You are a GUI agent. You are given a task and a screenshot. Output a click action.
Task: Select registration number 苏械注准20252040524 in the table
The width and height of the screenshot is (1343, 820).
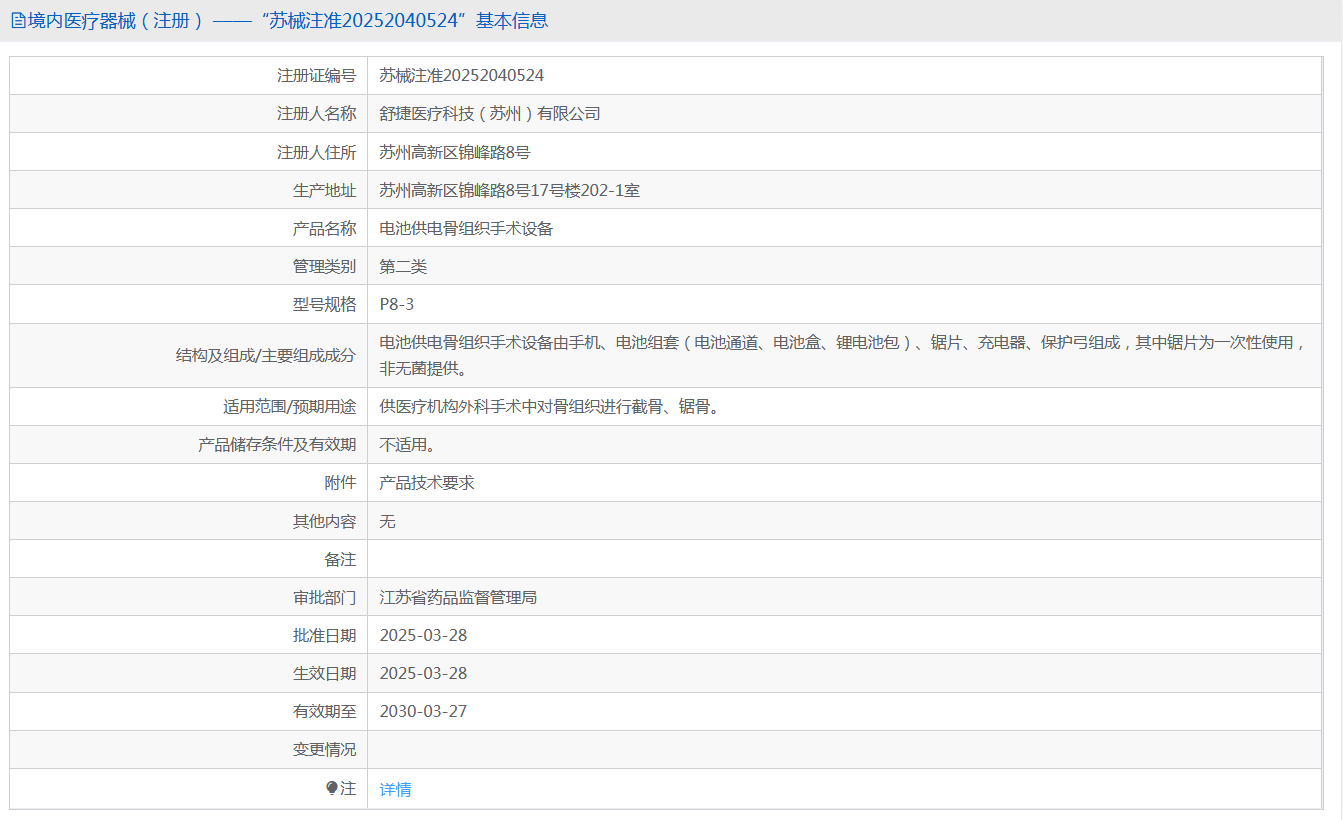462,75
